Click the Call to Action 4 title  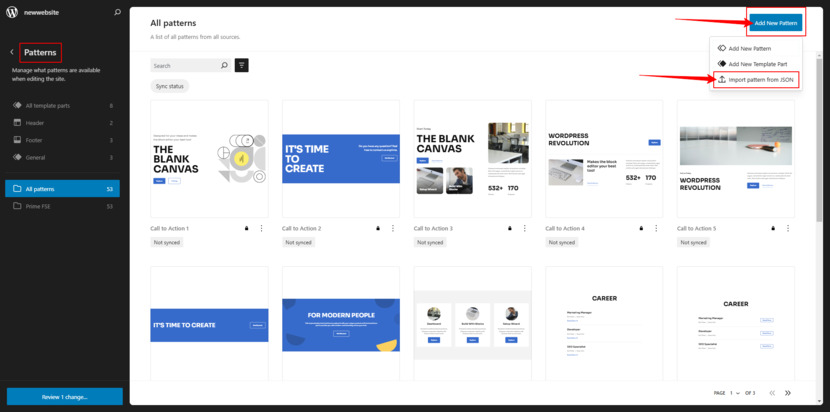point(565,228)
